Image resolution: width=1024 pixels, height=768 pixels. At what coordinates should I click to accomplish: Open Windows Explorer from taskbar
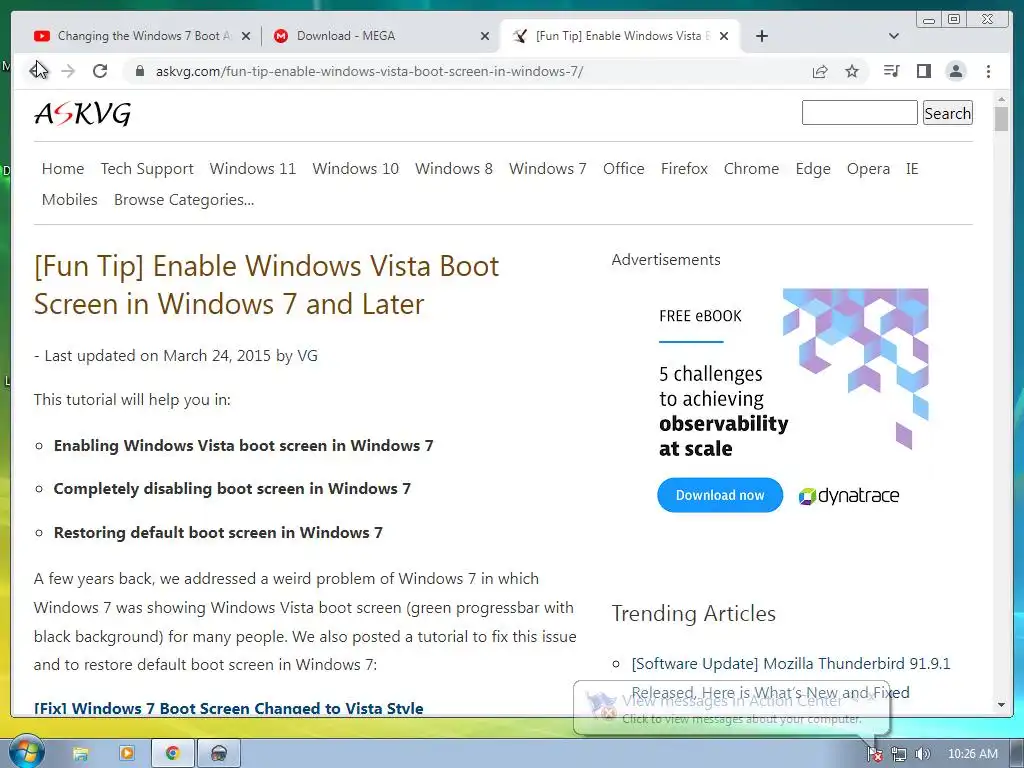(80, 754)
